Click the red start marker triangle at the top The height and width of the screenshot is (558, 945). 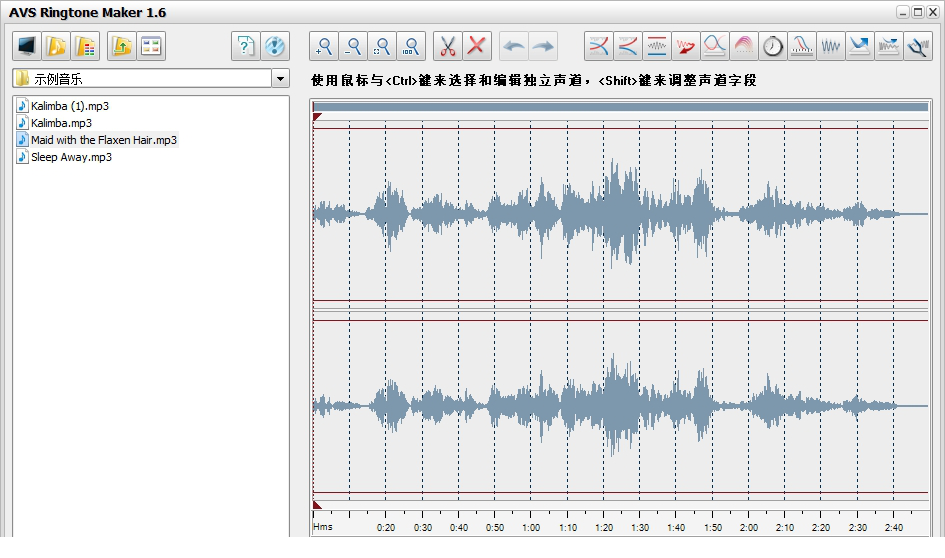tap(316, 116)
